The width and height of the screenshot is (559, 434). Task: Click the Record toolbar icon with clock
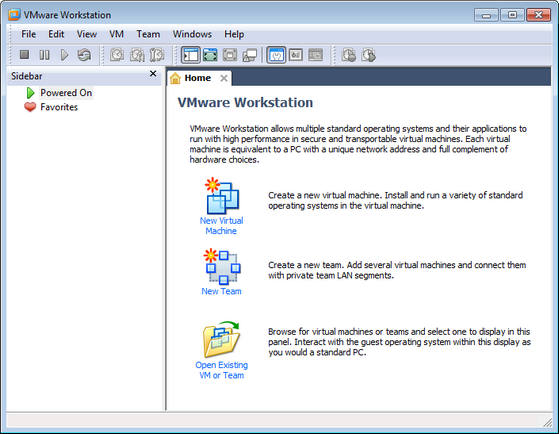(349, 55)
